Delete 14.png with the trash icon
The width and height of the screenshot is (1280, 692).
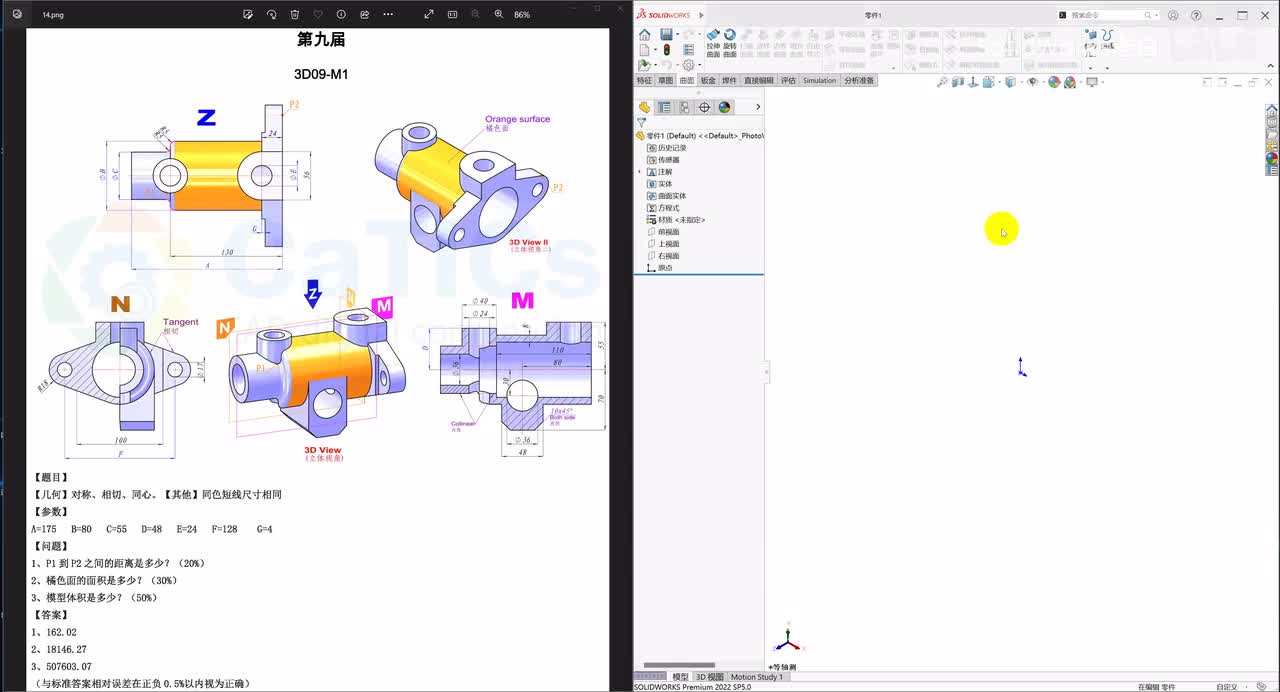(294, 15)
